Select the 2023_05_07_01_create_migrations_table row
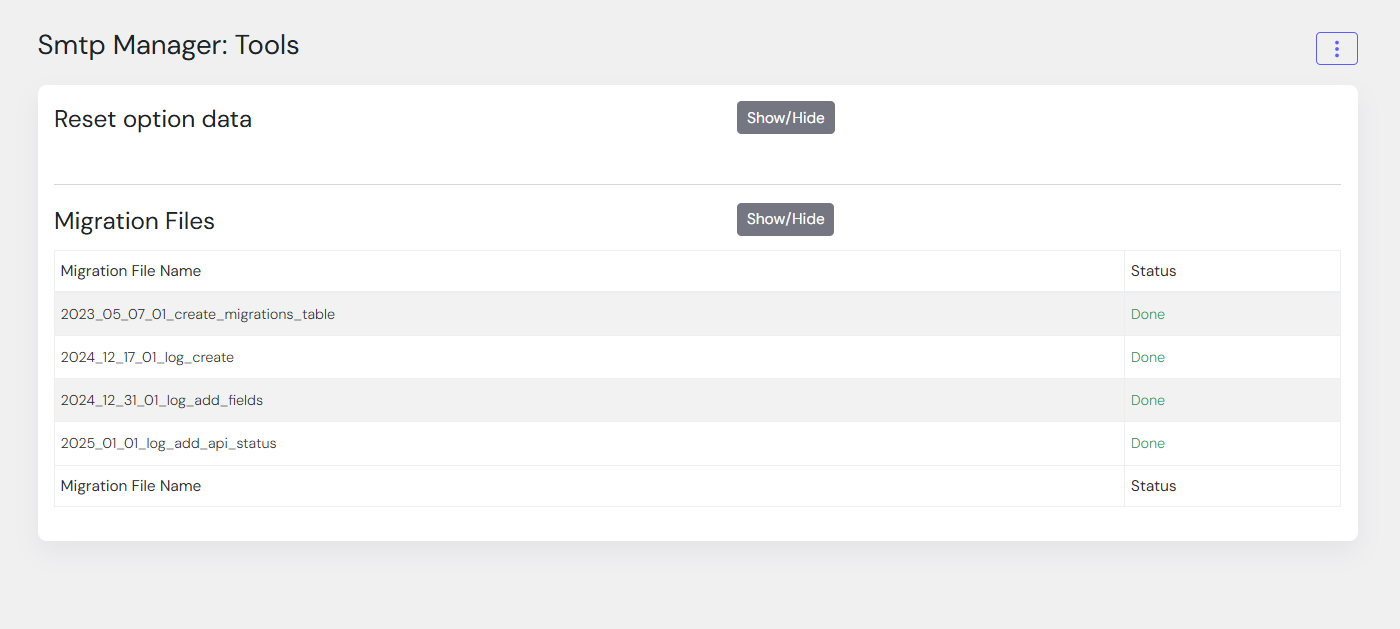Screen dimensions: 1400x629 click(x=198, y=314)
